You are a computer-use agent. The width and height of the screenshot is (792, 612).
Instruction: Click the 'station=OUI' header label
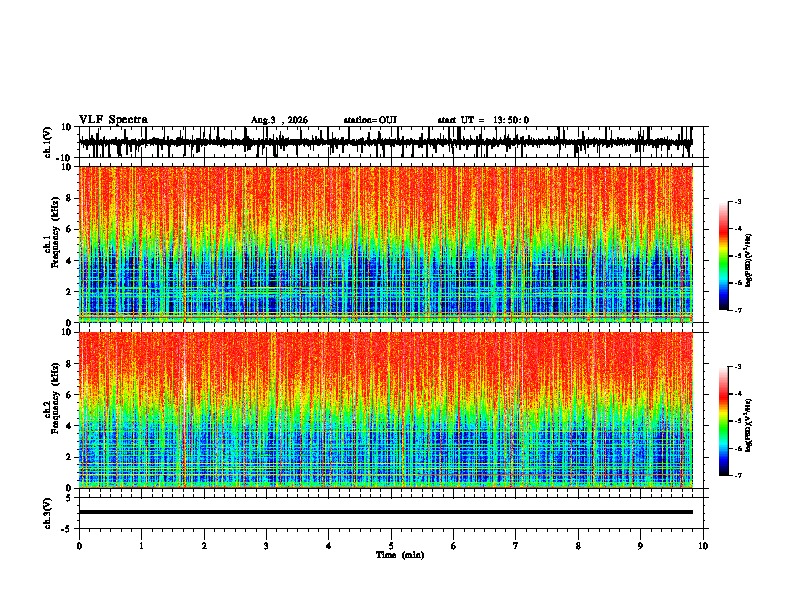[x=370, y=120]
